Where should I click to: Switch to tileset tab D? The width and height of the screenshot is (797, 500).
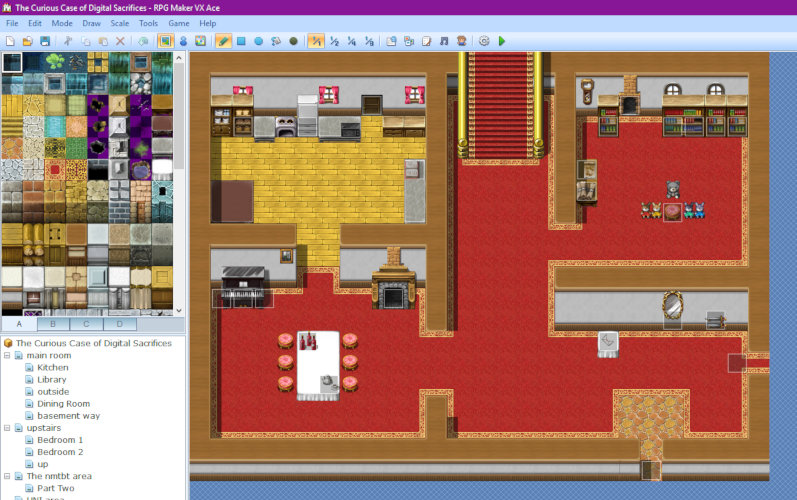[x=120, y=324]
